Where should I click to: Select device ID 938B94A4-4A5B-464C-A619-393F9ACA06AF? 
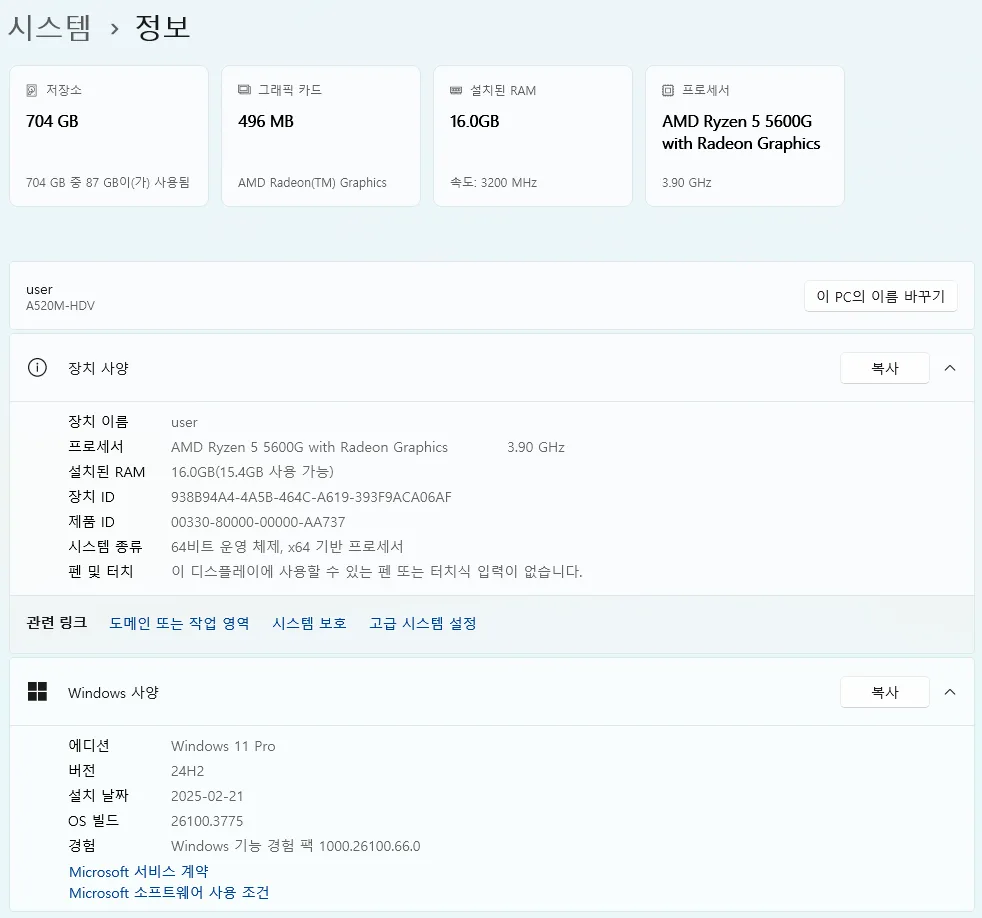(311, 497)
